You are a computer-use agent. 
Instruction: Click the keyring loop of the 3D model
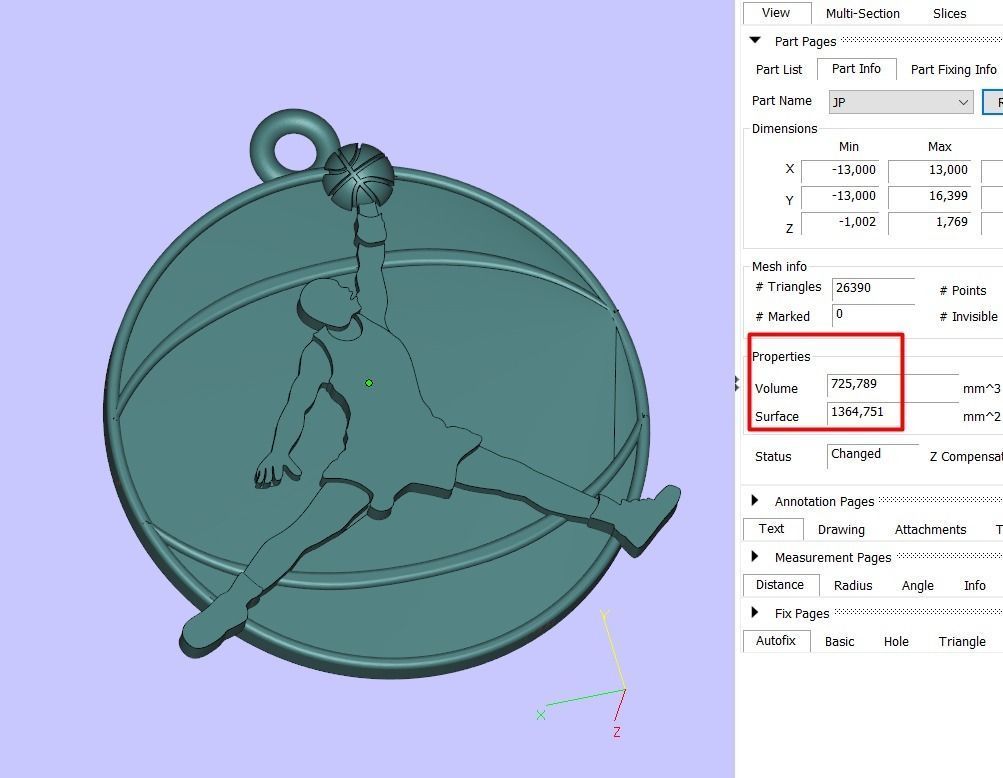pos(293,144)
